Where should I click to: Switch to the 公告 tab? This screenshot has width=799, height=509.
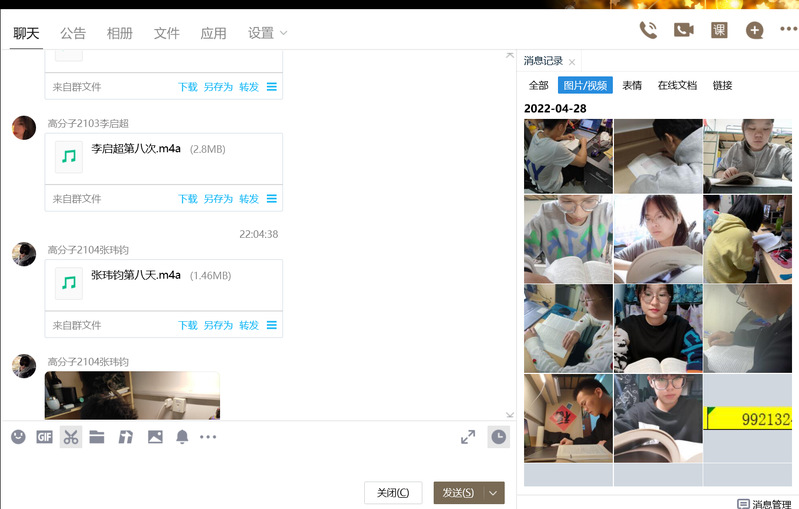click(x=72, y=33)
